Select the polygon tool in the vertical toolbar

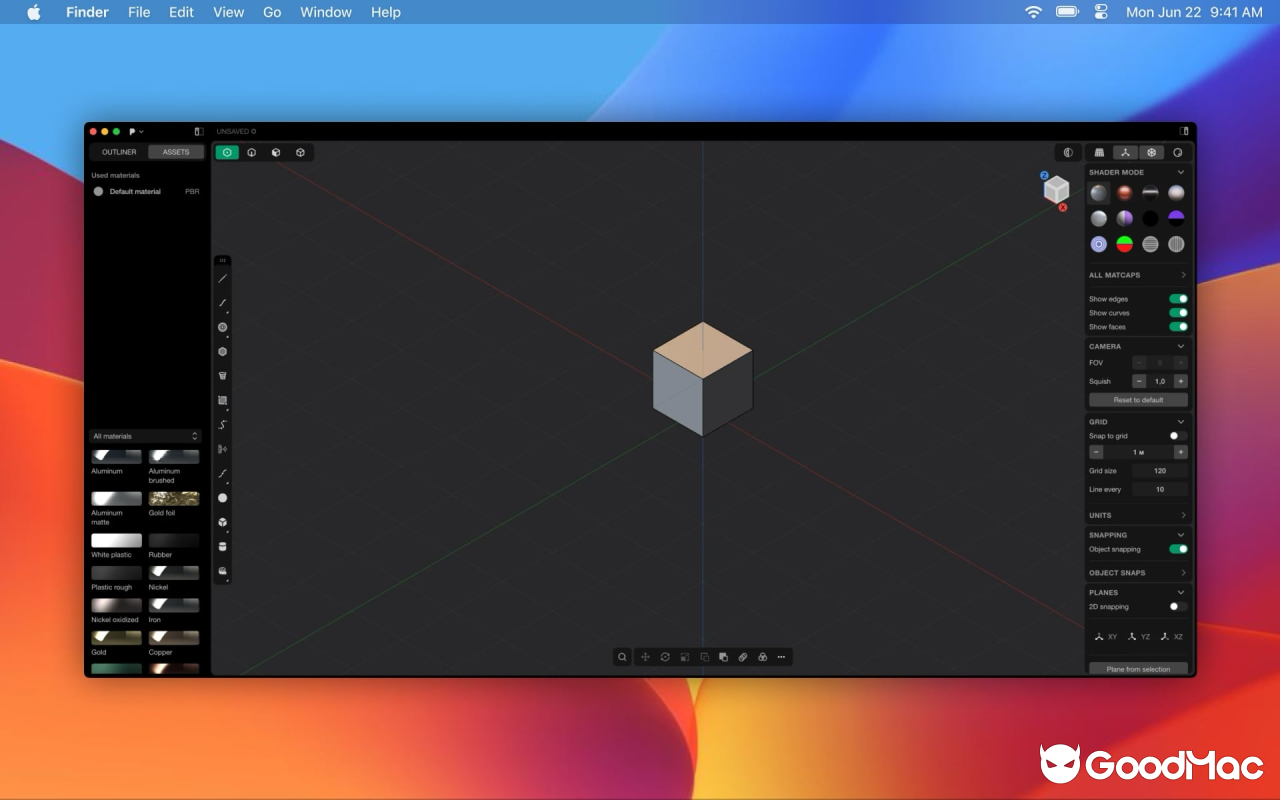(x=222, y=352)
